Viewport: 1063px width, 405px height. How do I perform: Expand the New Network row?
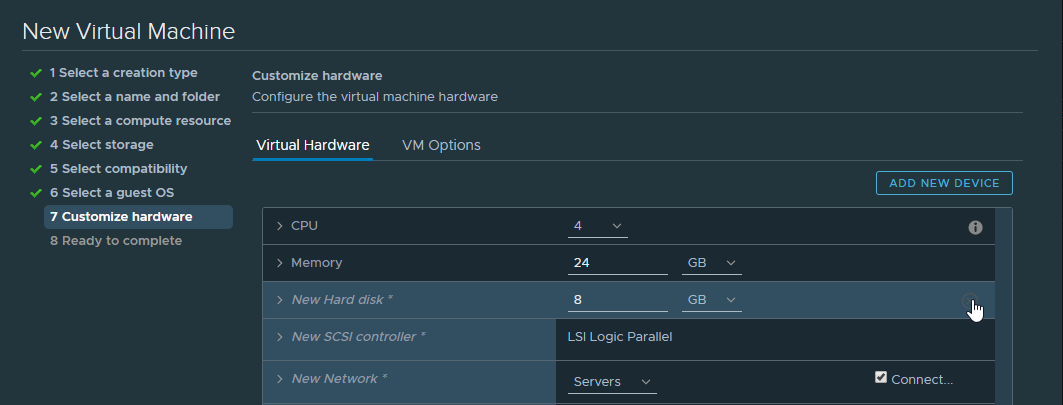[x=280, y=379]
